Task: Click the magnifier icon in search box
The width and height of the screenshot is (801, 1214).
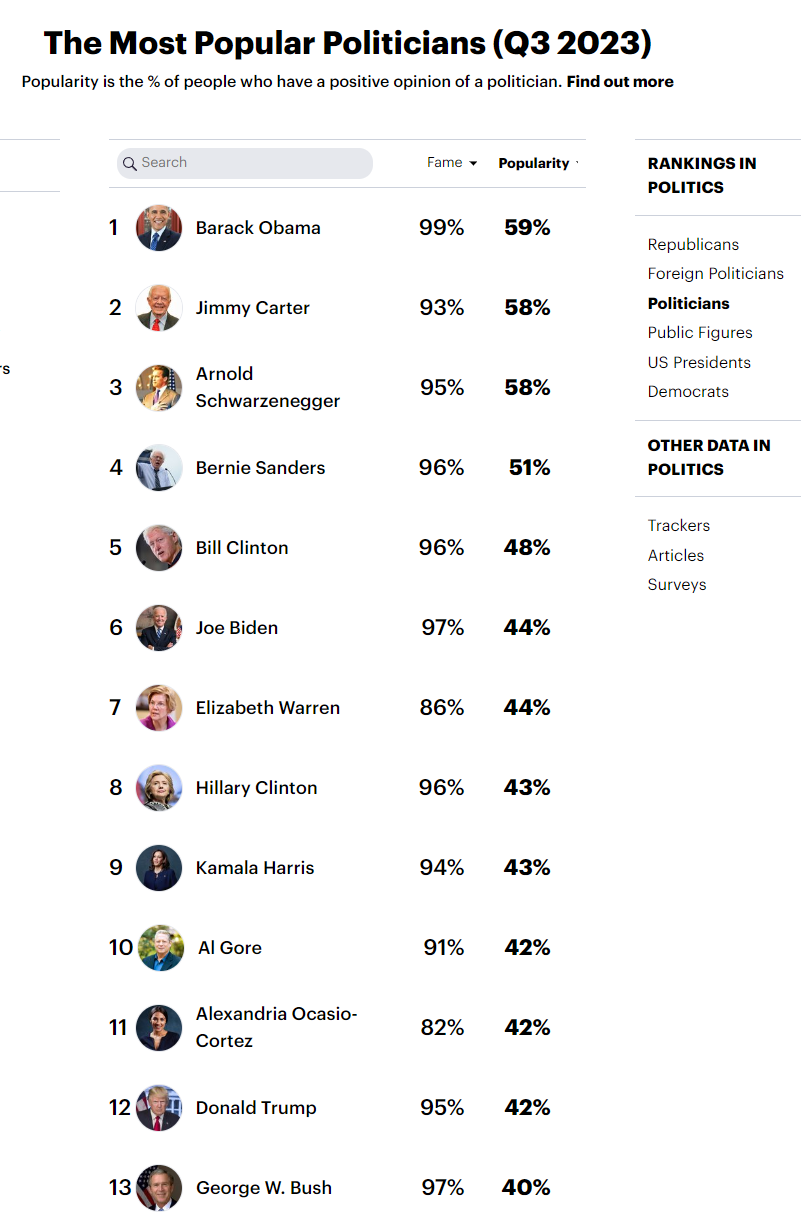Action: 130,163
